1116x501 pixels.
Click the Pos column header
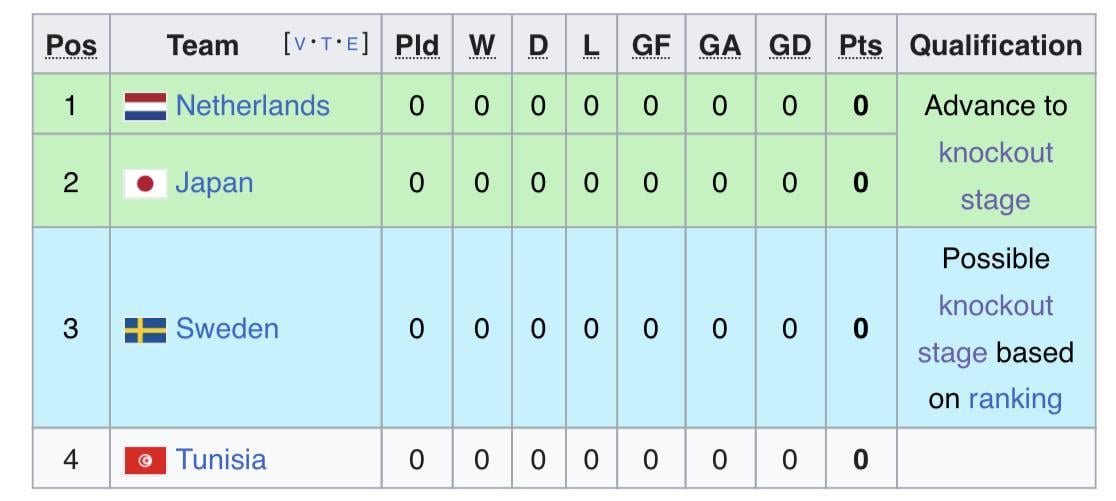(71, 45)
